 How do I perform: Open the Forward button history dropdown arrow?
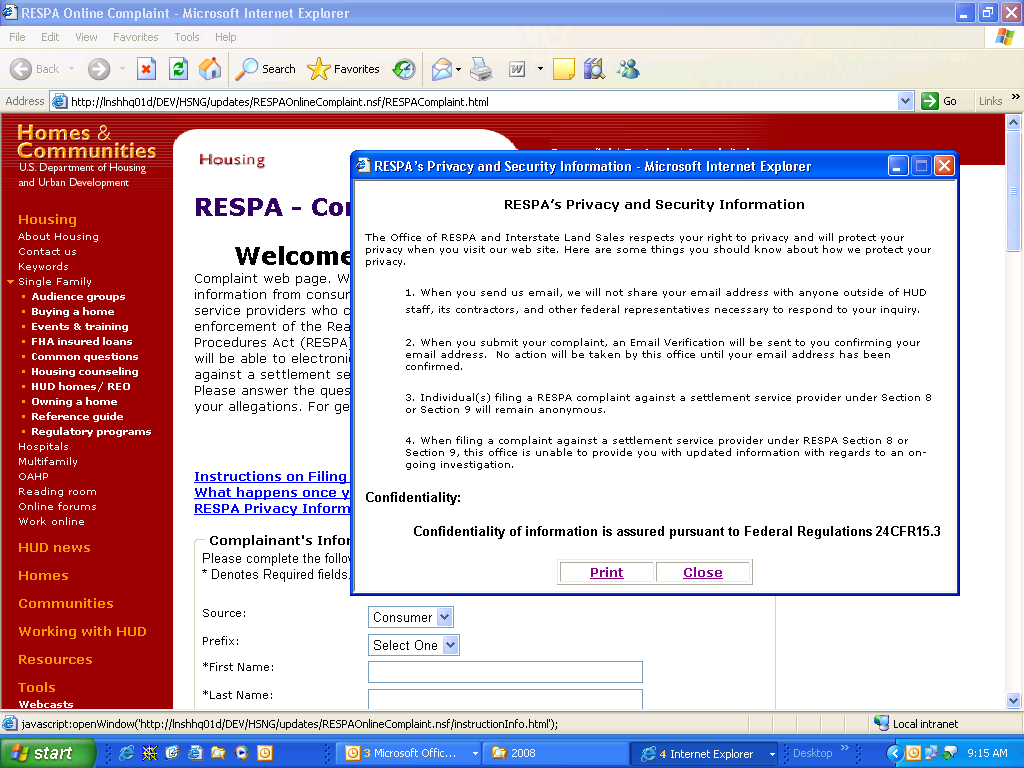tap(122, 69)
